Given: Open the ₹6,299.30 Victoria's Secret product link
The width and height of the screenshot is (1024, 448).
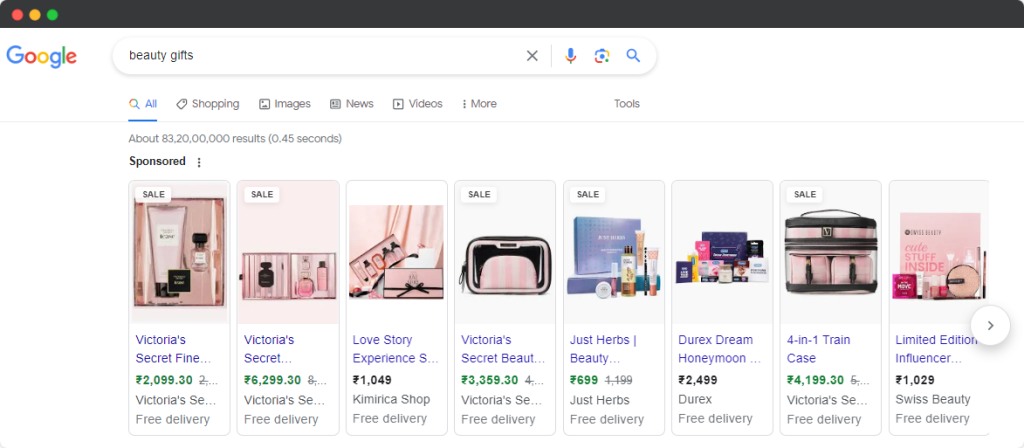Looking at the screenshot, I should (x=269, y=349).
